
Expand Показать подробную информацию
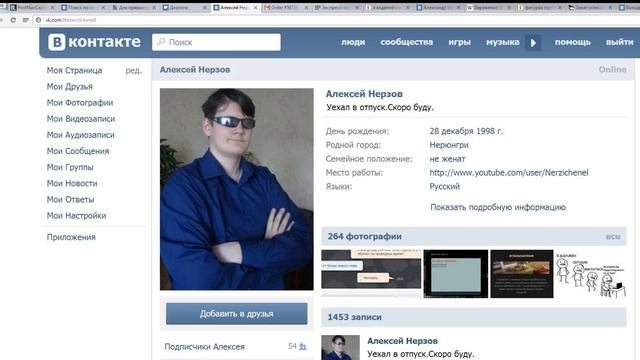pos(498,207)
